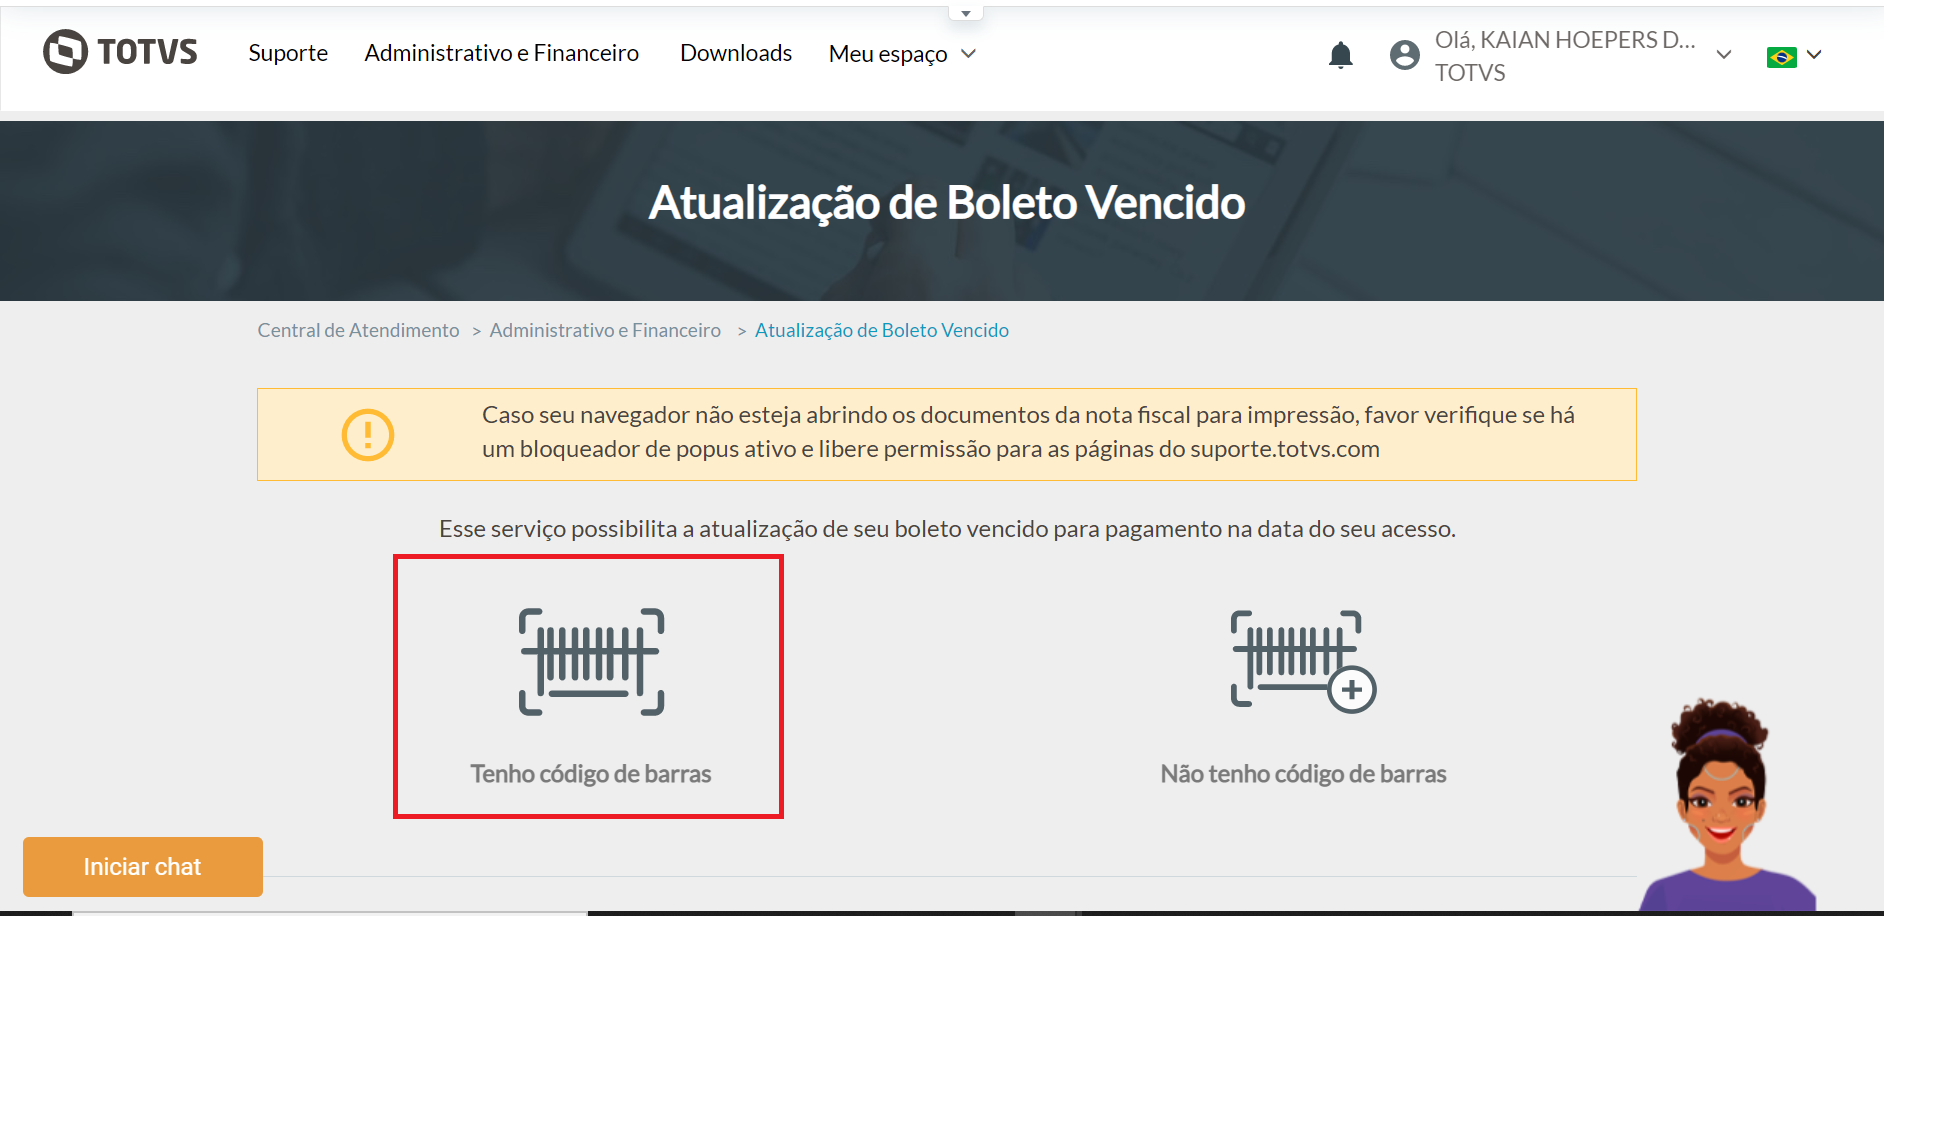Open the 'Administrativo e Financeiro' breadcrumb link
This screenshot has width=1936, height=1122.
click(605, 329)
